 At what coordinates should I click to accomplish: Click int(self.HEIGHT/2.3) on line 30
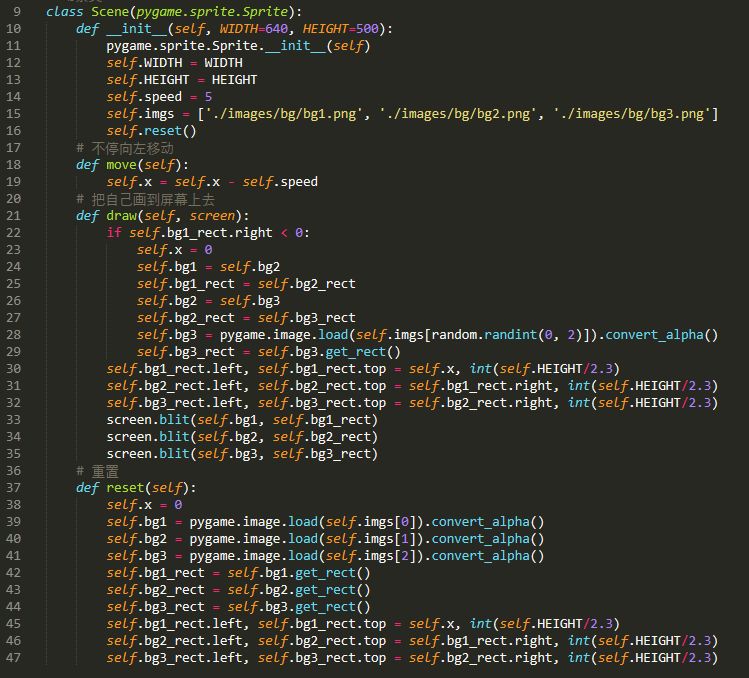545,369
